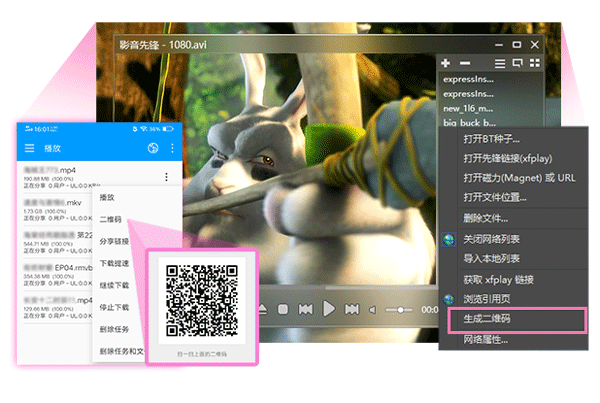The height and width of the screenshot is (403, 600).
Task: Open the mobile app hamburger menu
Action: coord(29,148)
